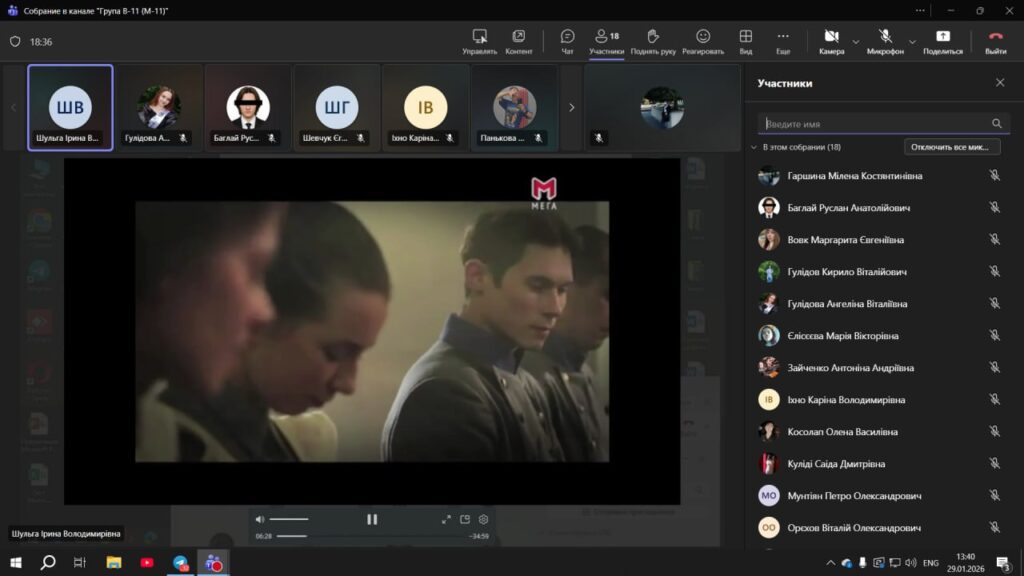Click the video fullscreen expand icon
The height and width of the screenshot is (576, 1024).
coord(446,519)
